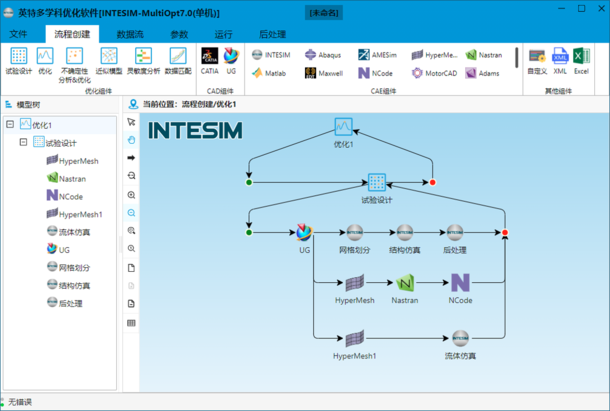Switch to the 后处理 tab
This screenshot has height=411, width=610.
(x=273, y=34)
